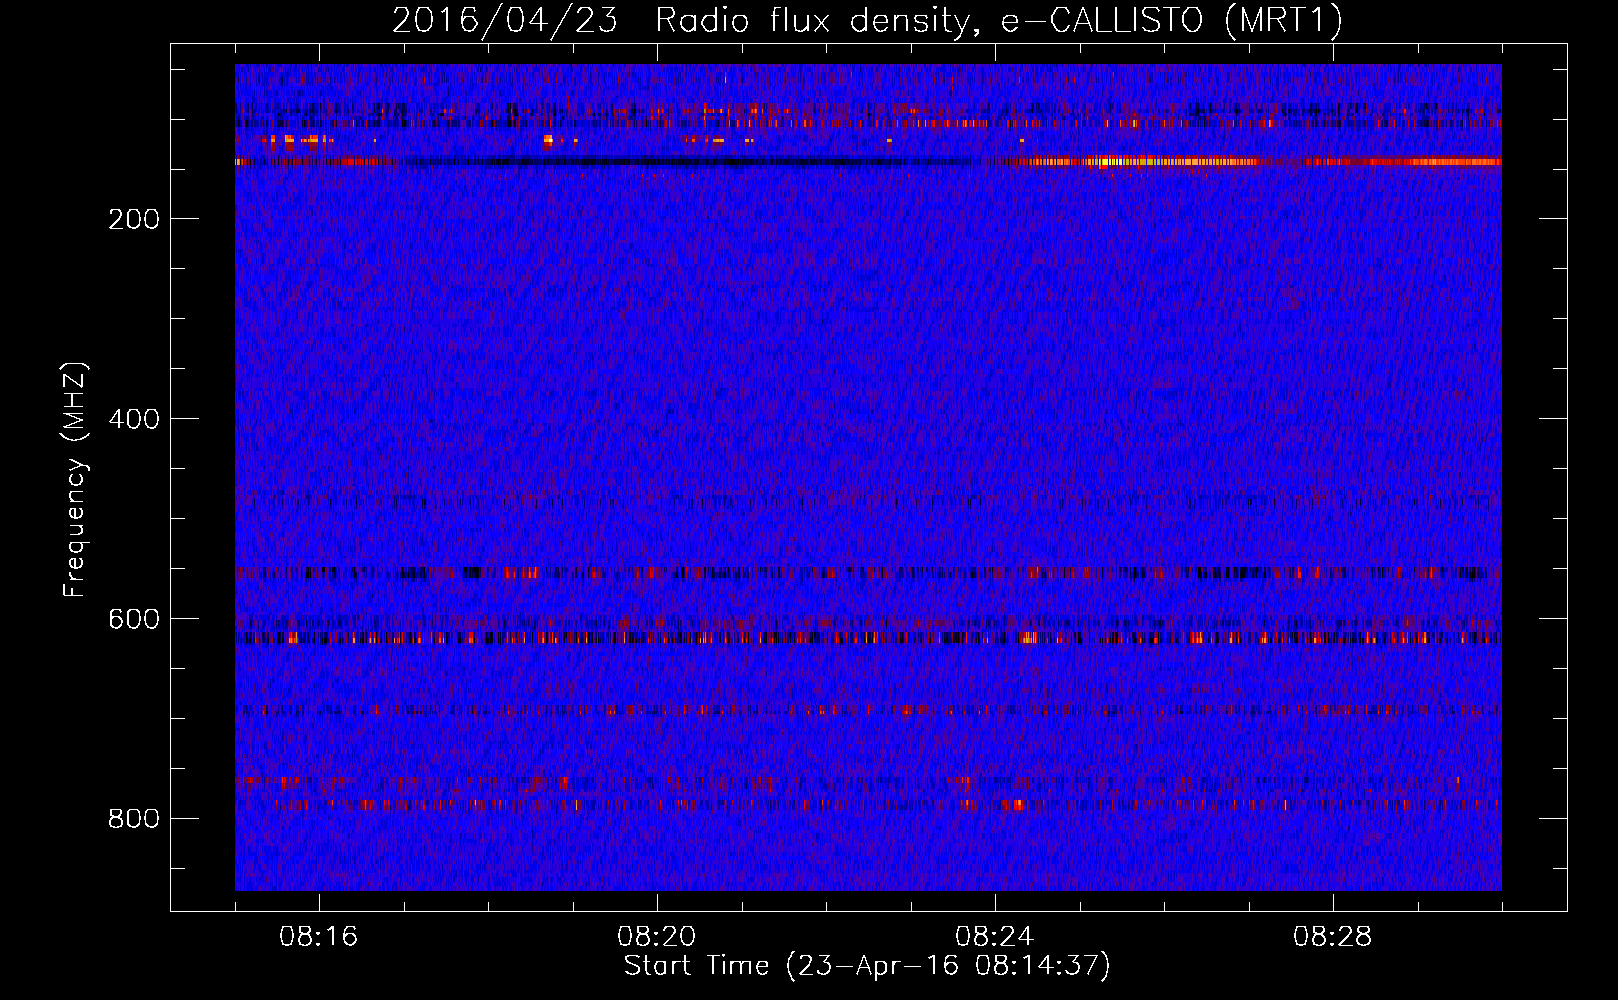
Task: Click the plot title '2016/04/23 Radio flux density, e-CALLISTO (MRT1)'
Action: [x=867, y=20]
